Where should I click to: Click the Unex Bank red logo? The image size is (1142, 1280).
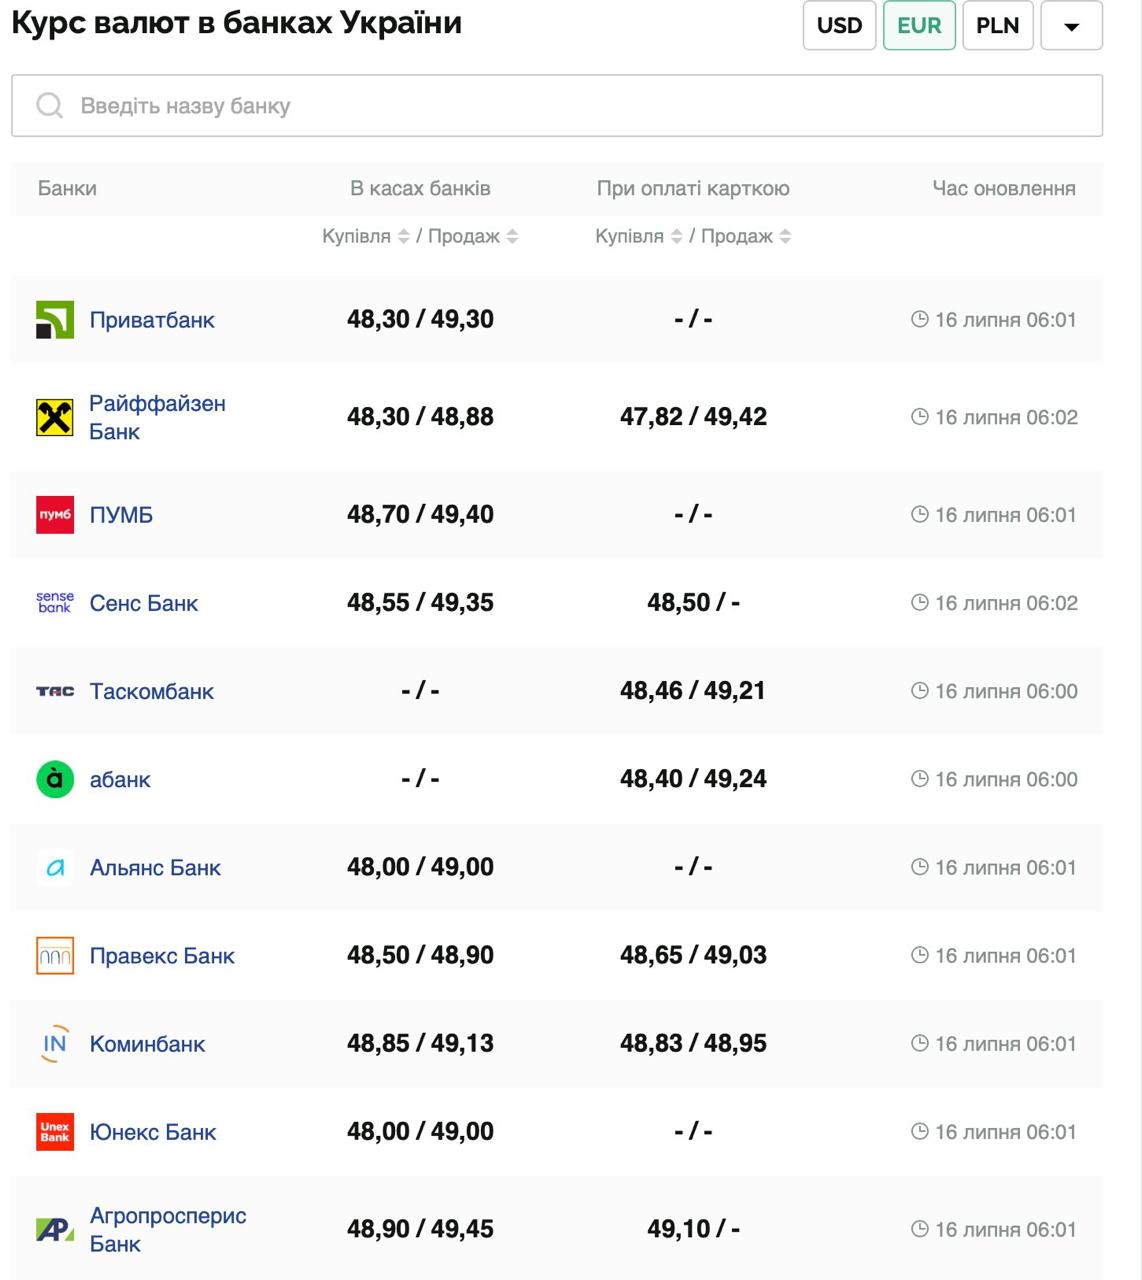55,1132
